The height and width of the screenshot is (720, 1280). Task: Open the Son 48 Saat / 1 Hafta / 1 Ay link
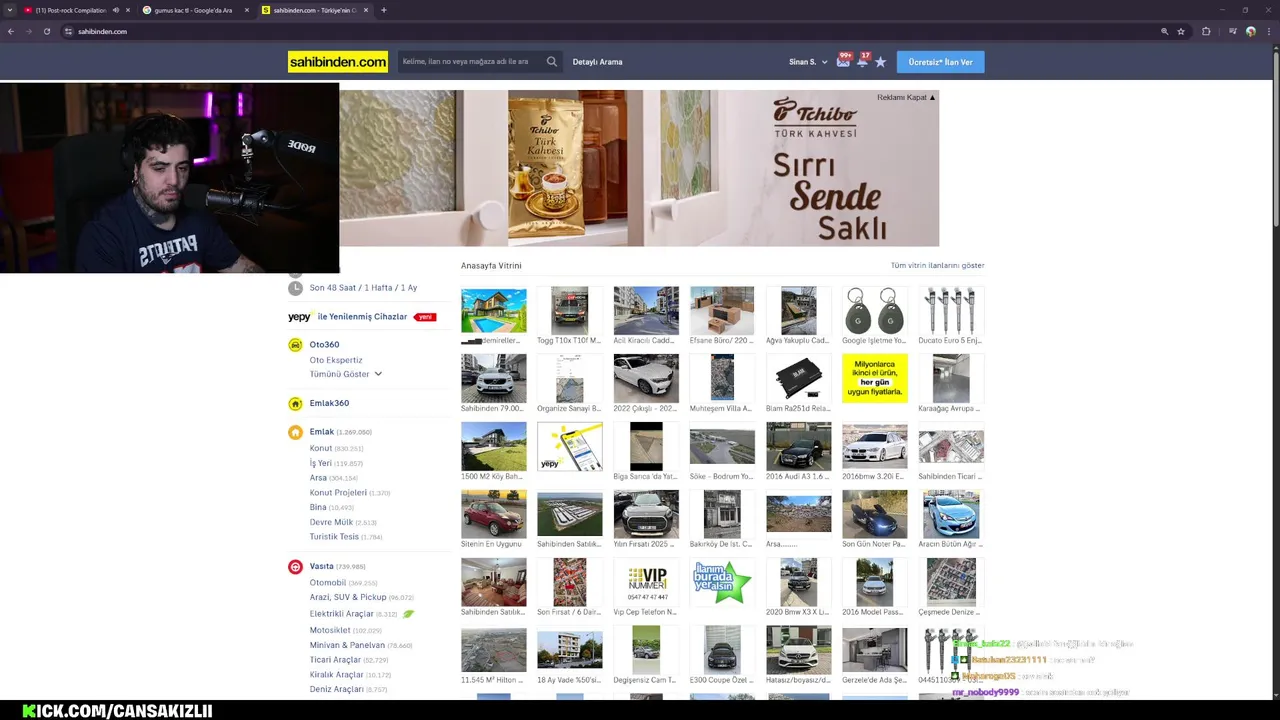click(363, 288)
